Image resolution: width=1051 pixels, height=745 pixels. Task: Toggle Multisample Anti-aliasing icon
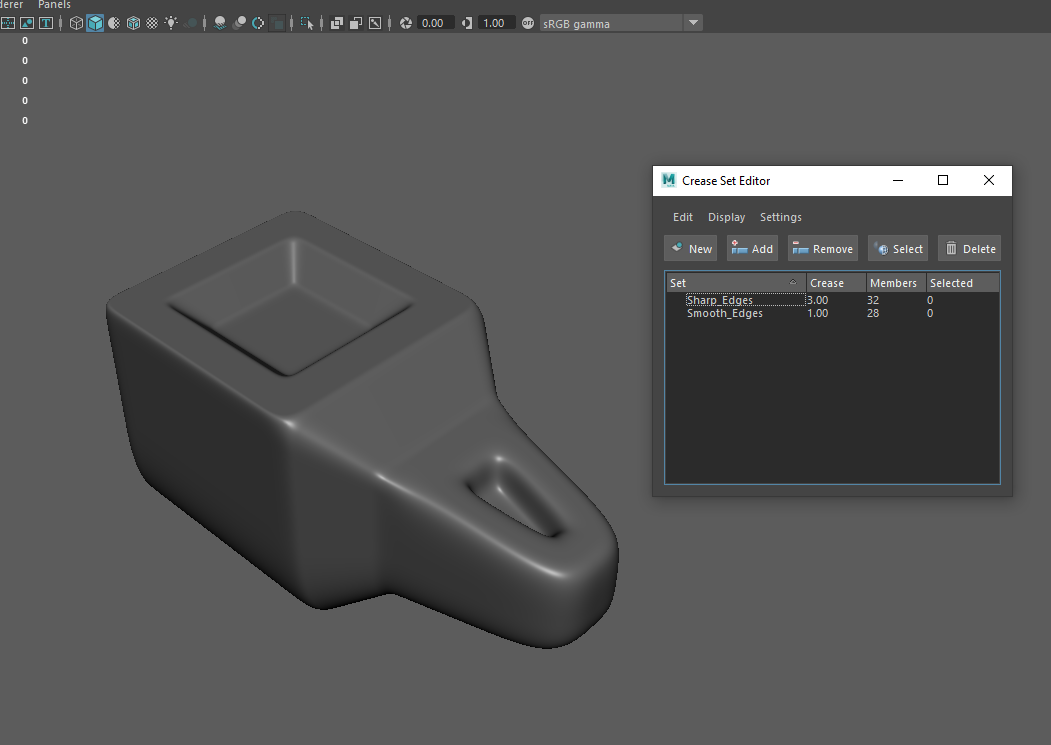pos(258,23)
